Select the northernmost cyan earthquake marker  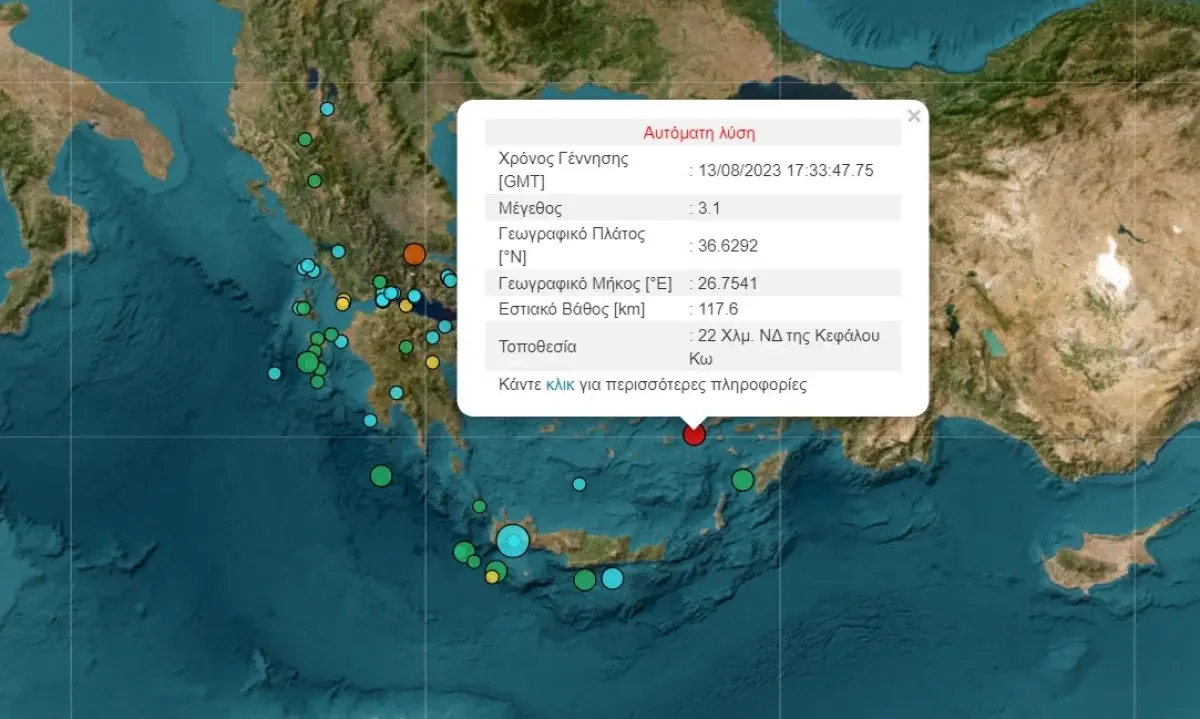click(x=327, y=109)
